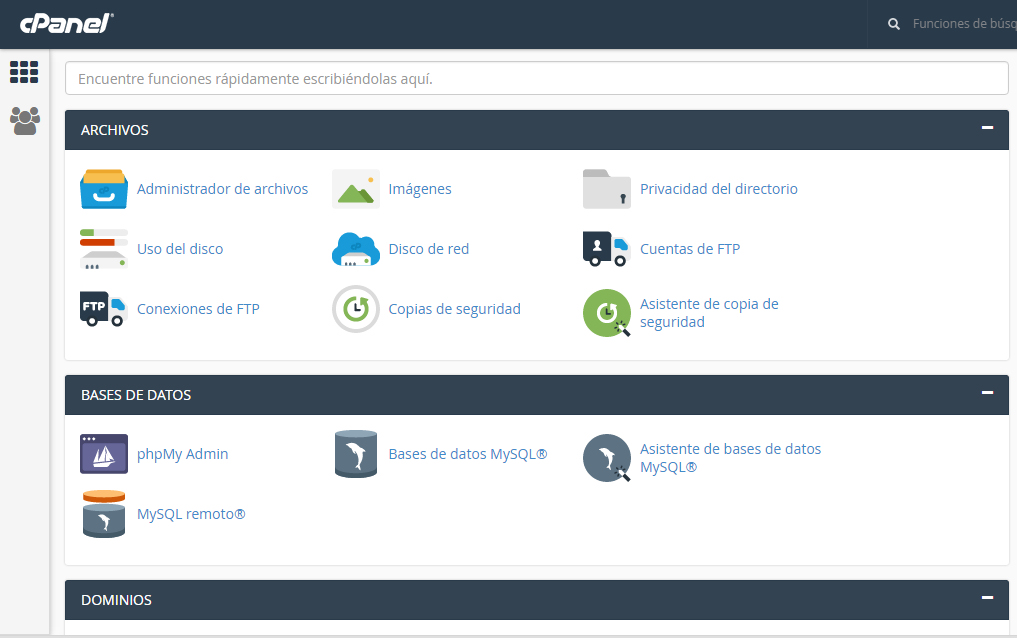The image size is (1017, 638).
Task: Open the Copias de seguridad link
Action: [455, 309]
